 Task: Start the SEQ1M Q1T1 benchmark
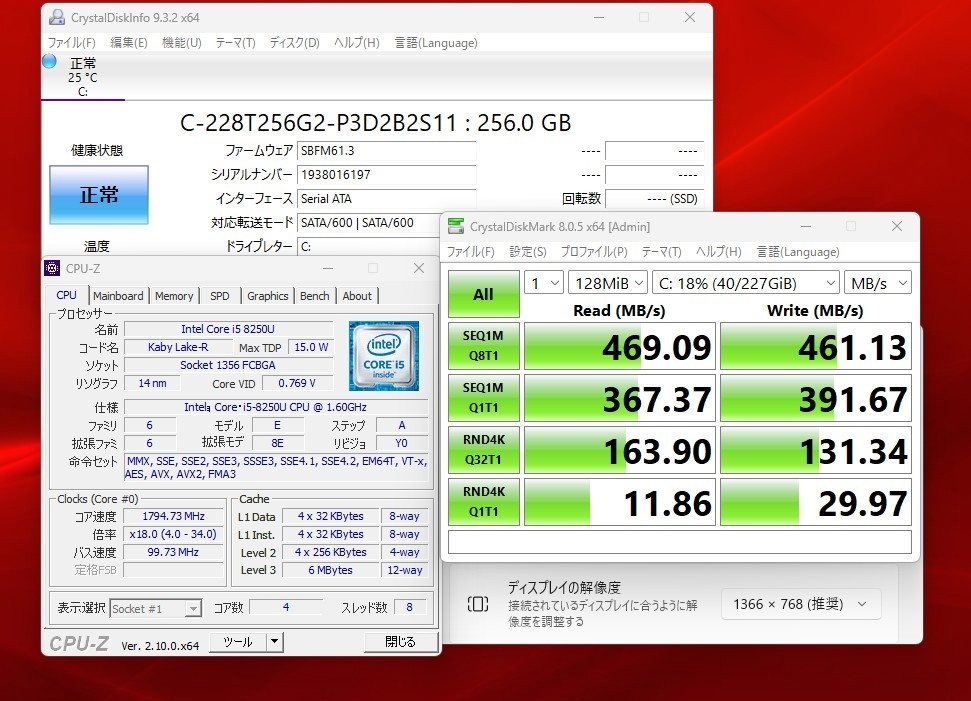483,397
